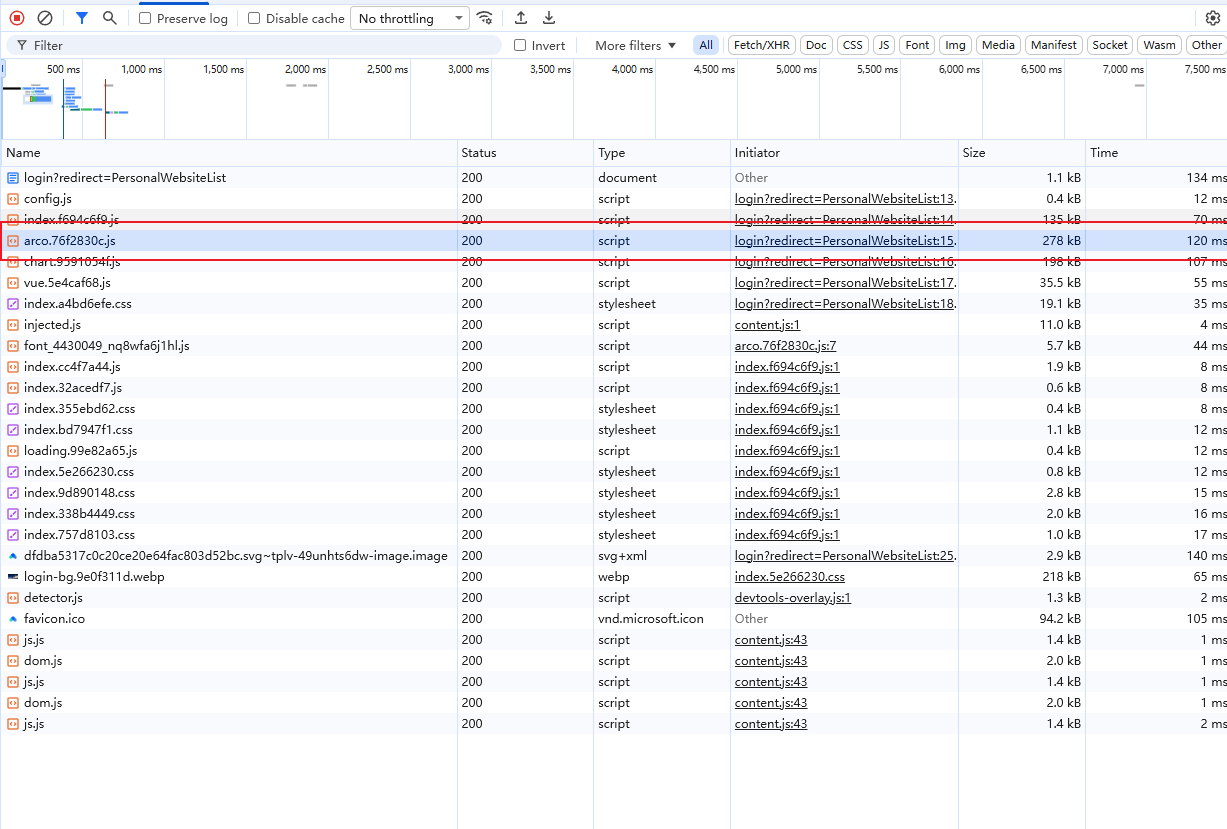
Task: Select the login-bg.9e0f311d.webp request row
Action: click(x=94, y=577)
